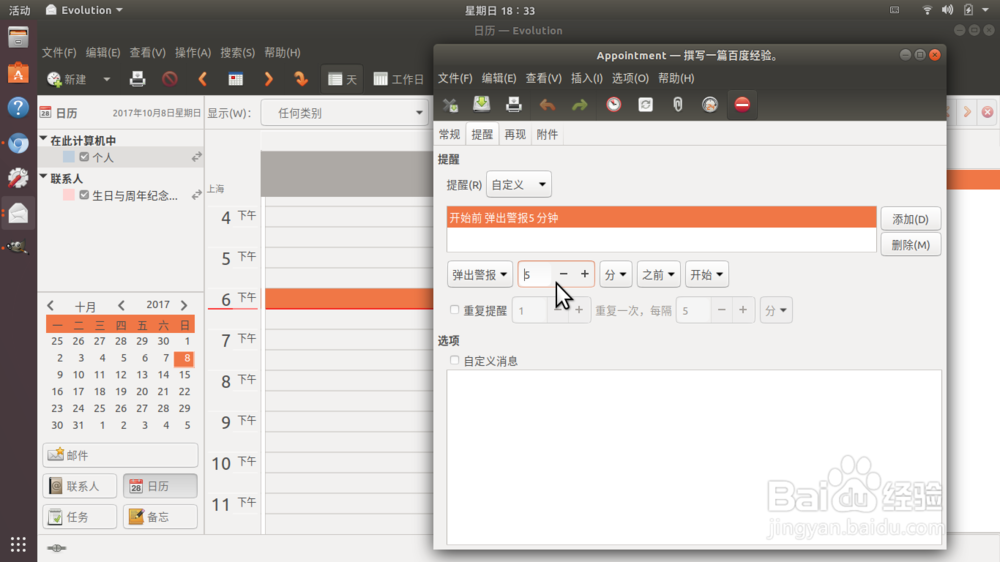
Task: Redo with the green forward arrow
Action: click(x=579, y=105)
